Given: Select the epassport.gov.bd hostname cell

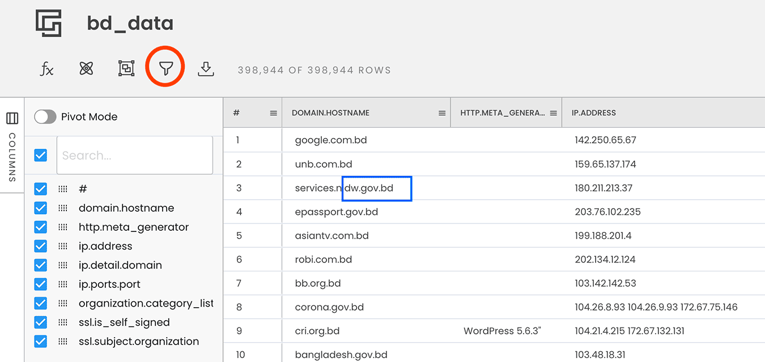Looking at the screenshot, I should click(x=366, y=212).
